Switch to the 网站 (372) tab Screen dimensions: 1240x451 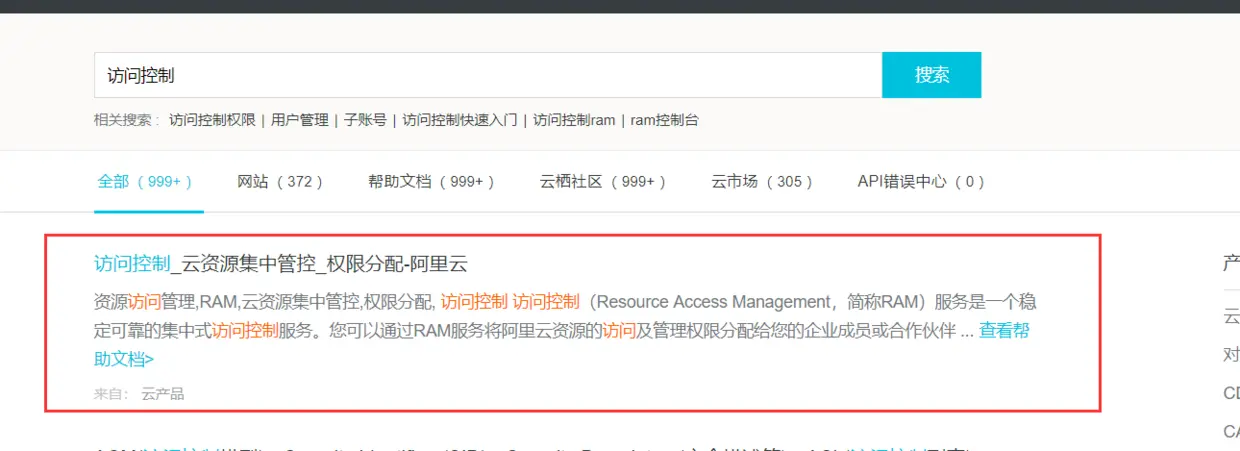tap(281, 182)
